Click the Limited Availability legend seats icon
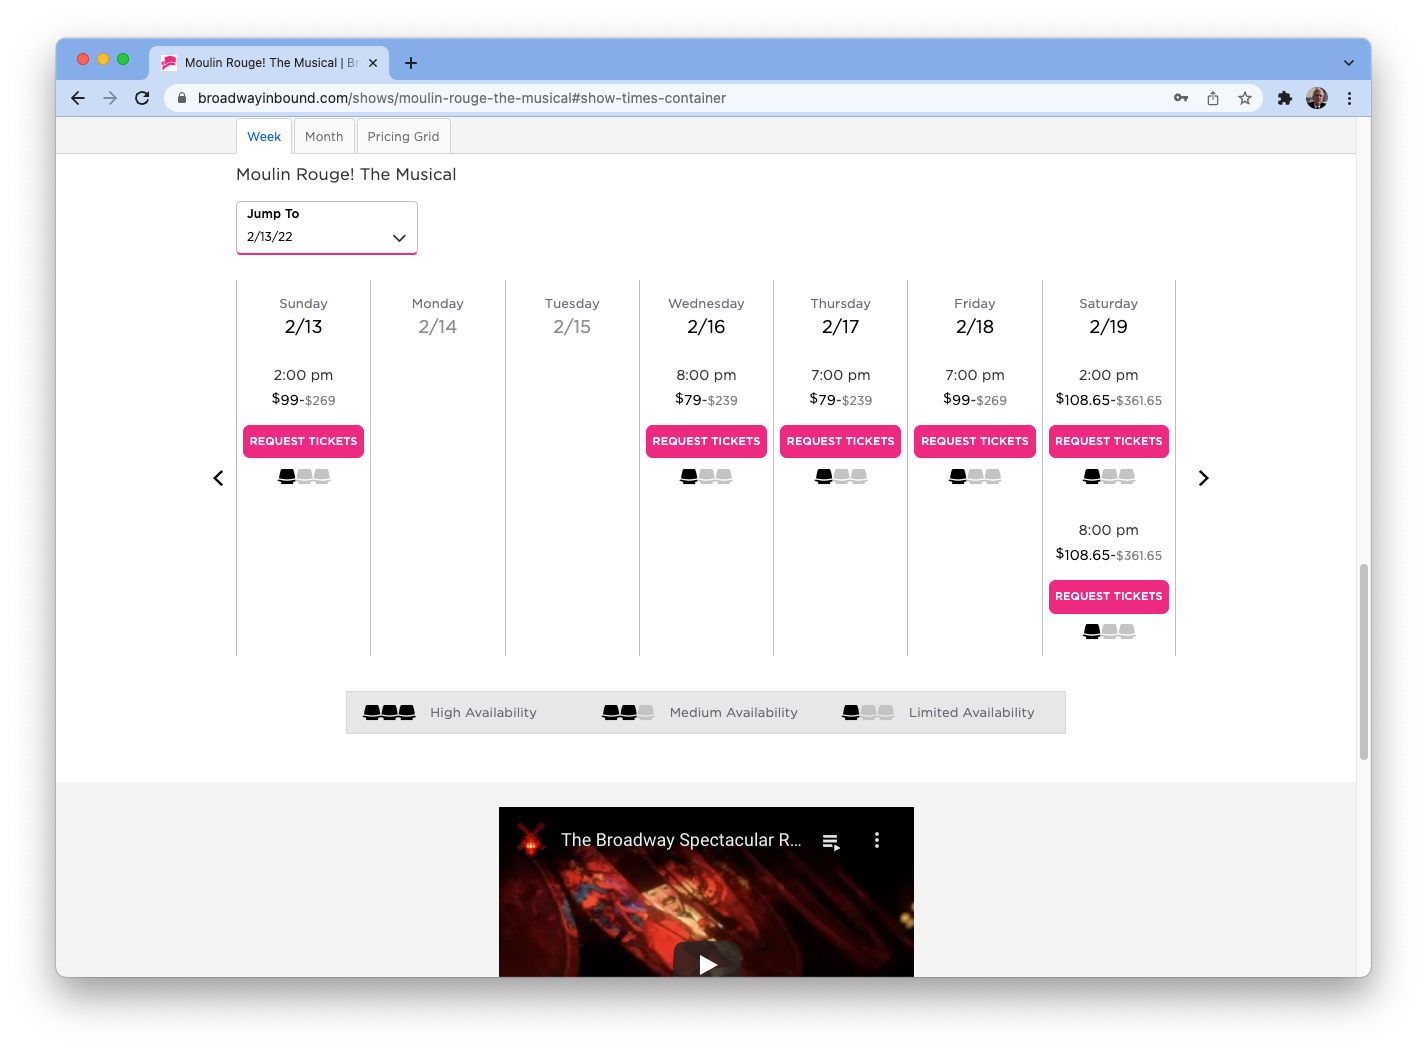This screenshot has width=1427, height=1051. (x=868, y=712)
